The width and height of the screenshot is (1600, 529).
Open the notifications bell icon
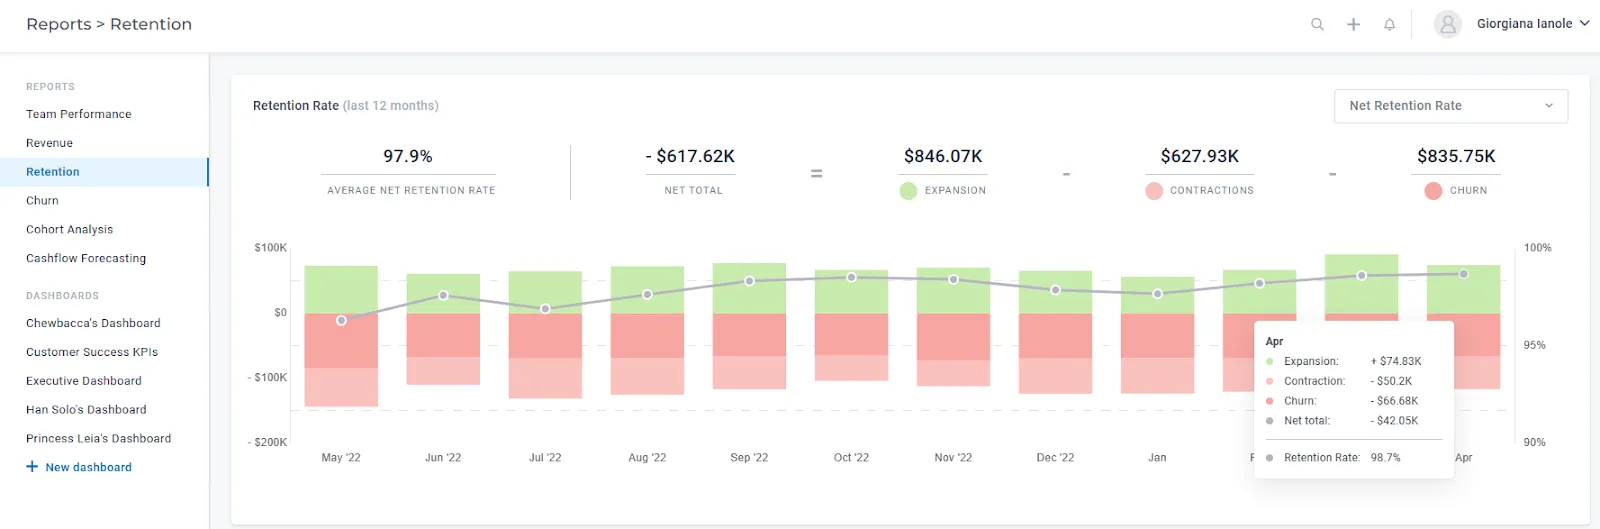point(1389,24)
